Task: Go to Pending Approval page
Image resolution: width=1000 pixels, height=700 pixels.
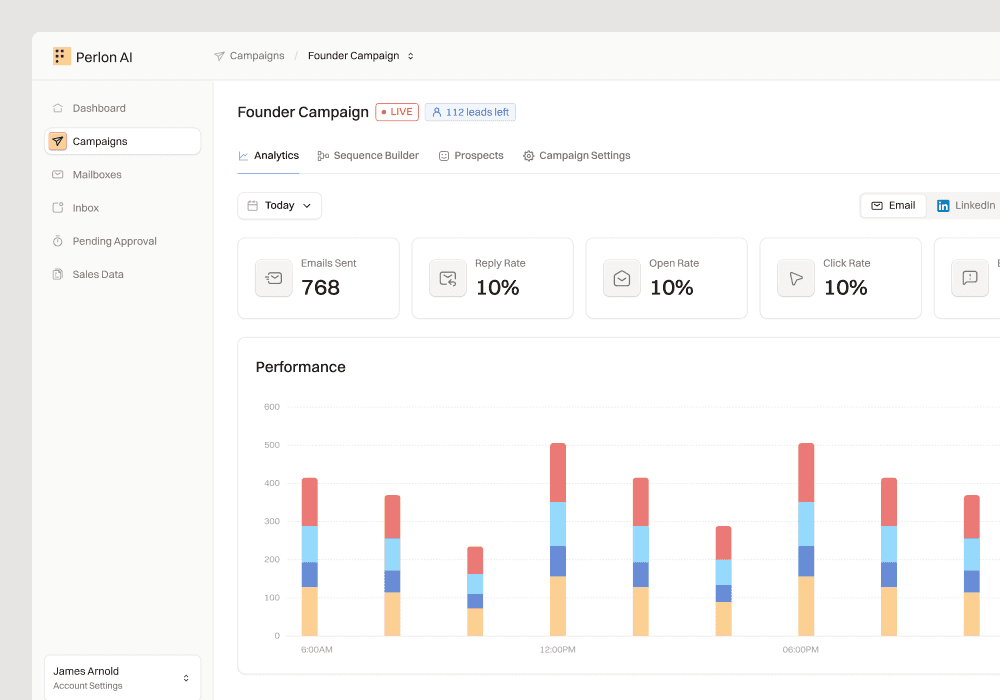Action: coord(114,241)
